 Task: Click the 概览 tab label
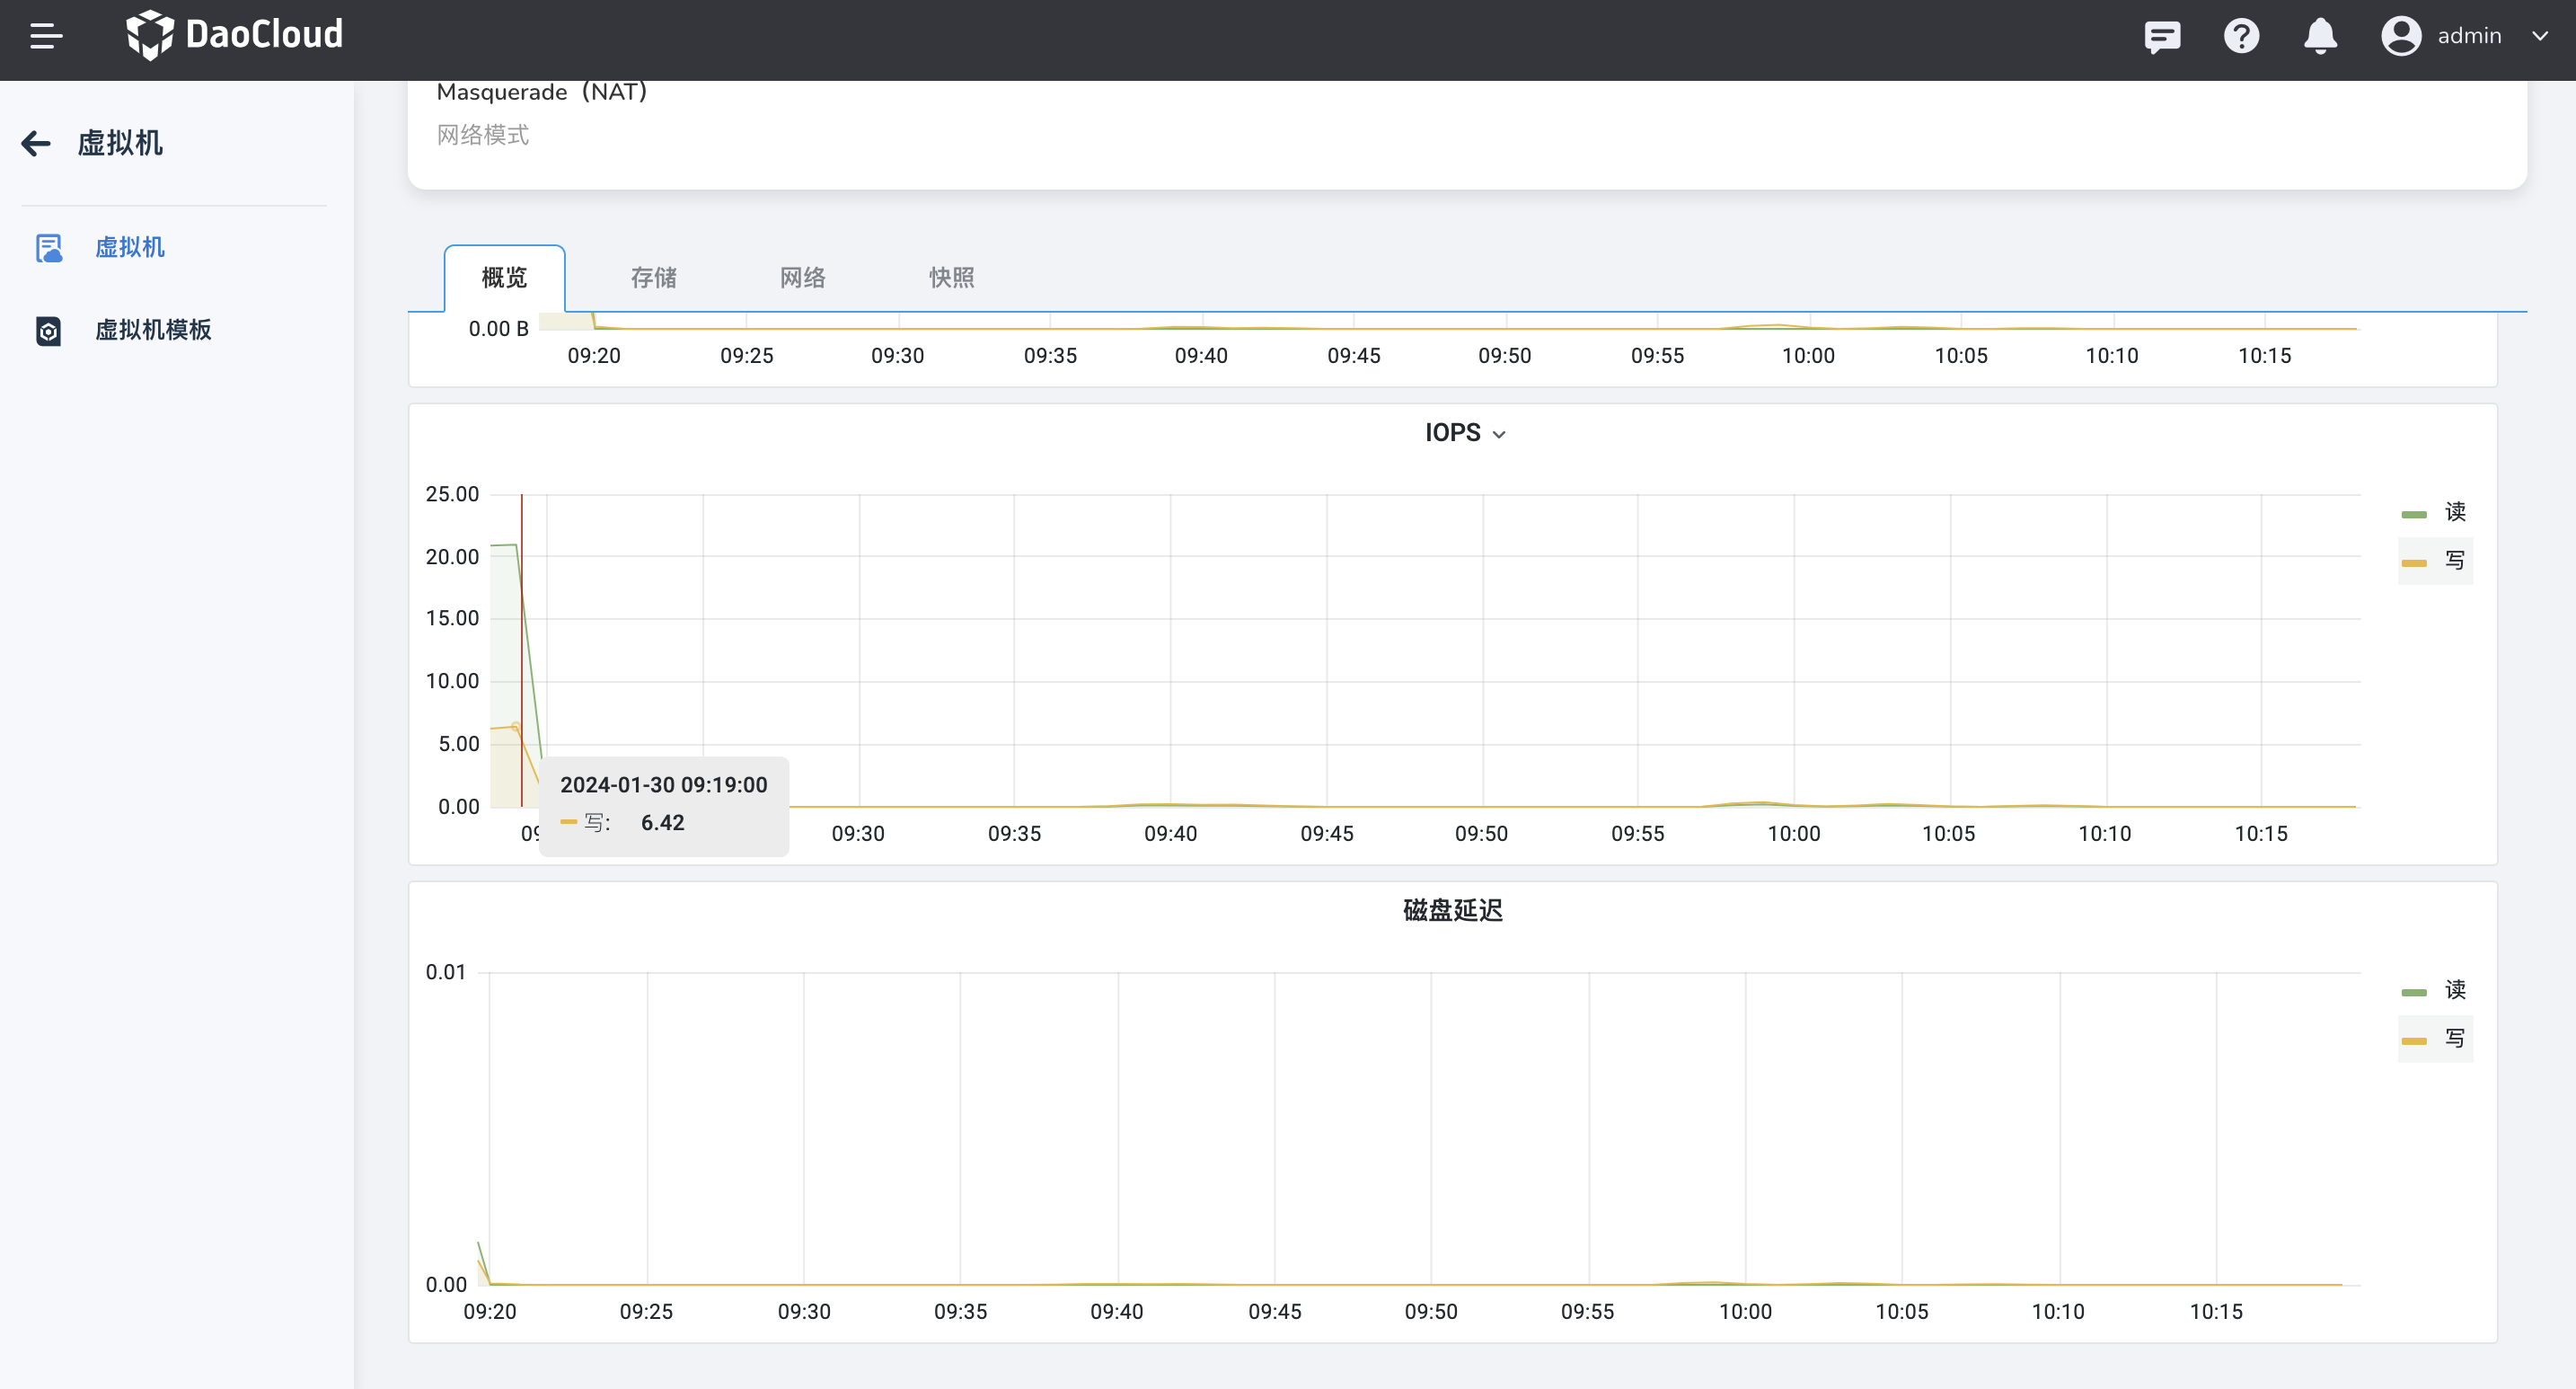tap(503, 278)
